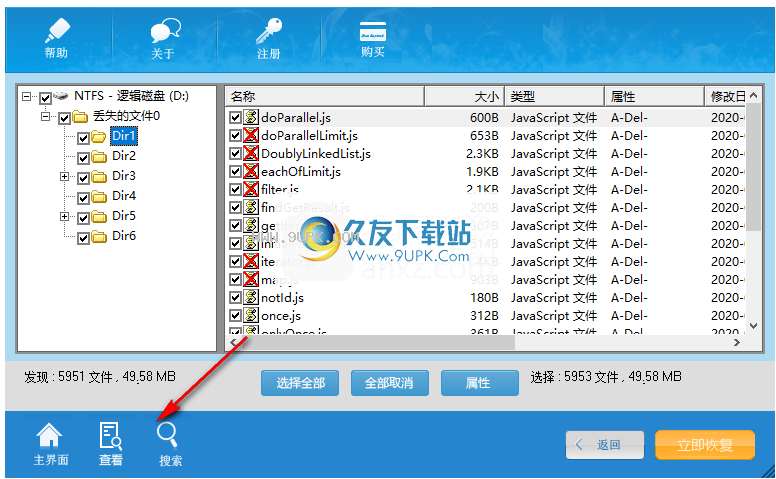
Task: Open the 帮助 help icon
Action: [x=56, y=38]
